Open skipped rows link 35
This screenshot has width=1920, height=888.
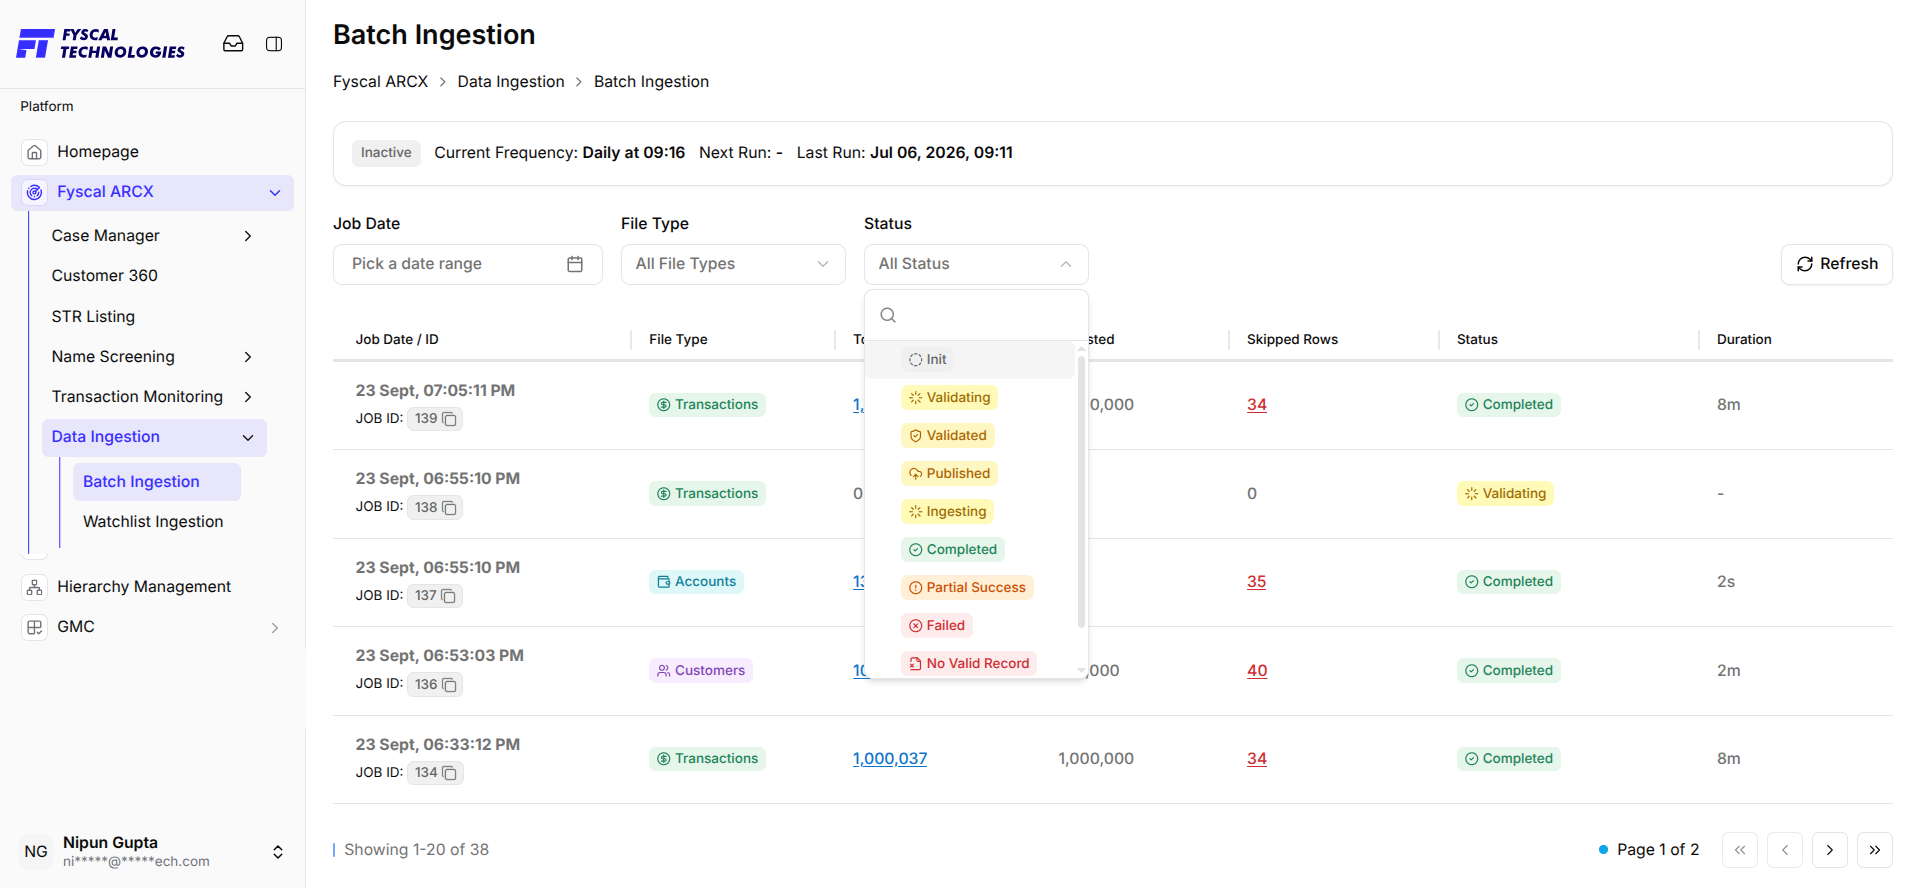tap(1257, 582)
